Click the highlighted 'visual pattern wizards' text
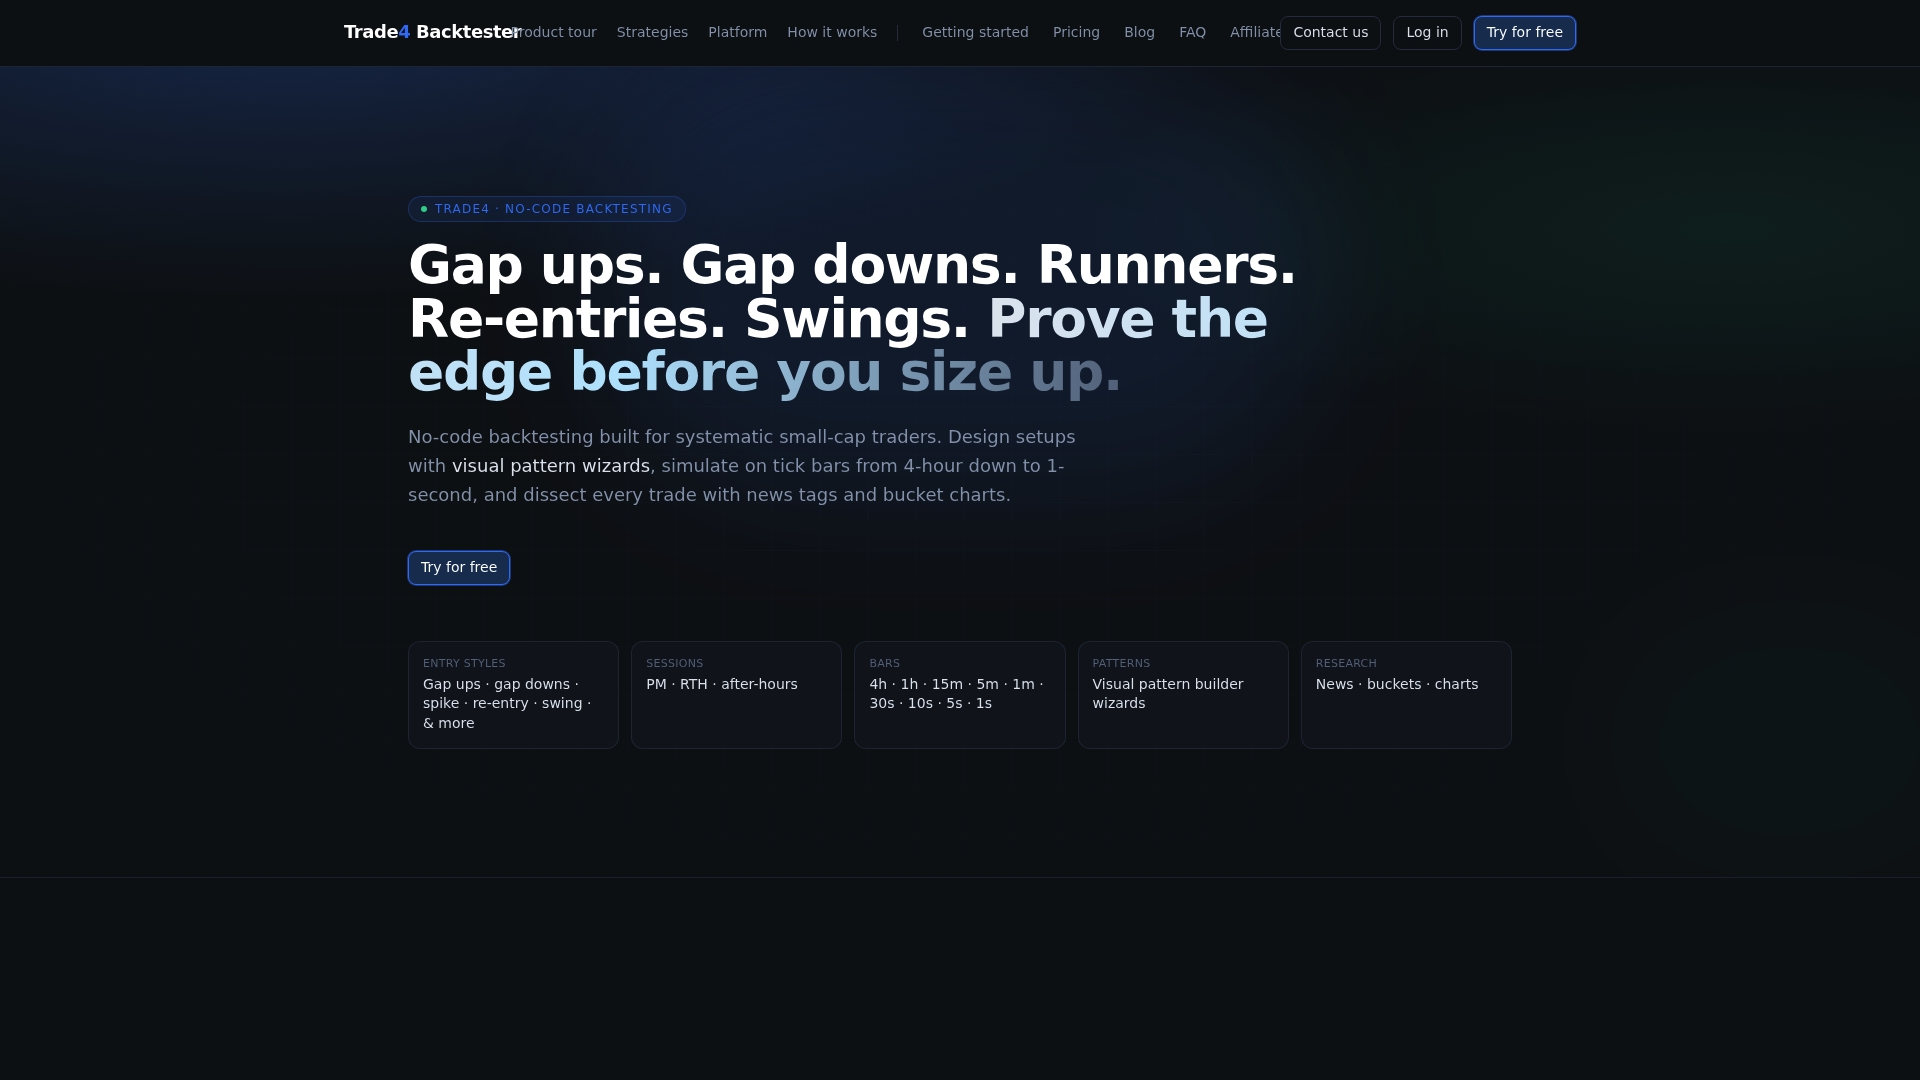This screenshot has width=1920, height=1080. [551, 466]
